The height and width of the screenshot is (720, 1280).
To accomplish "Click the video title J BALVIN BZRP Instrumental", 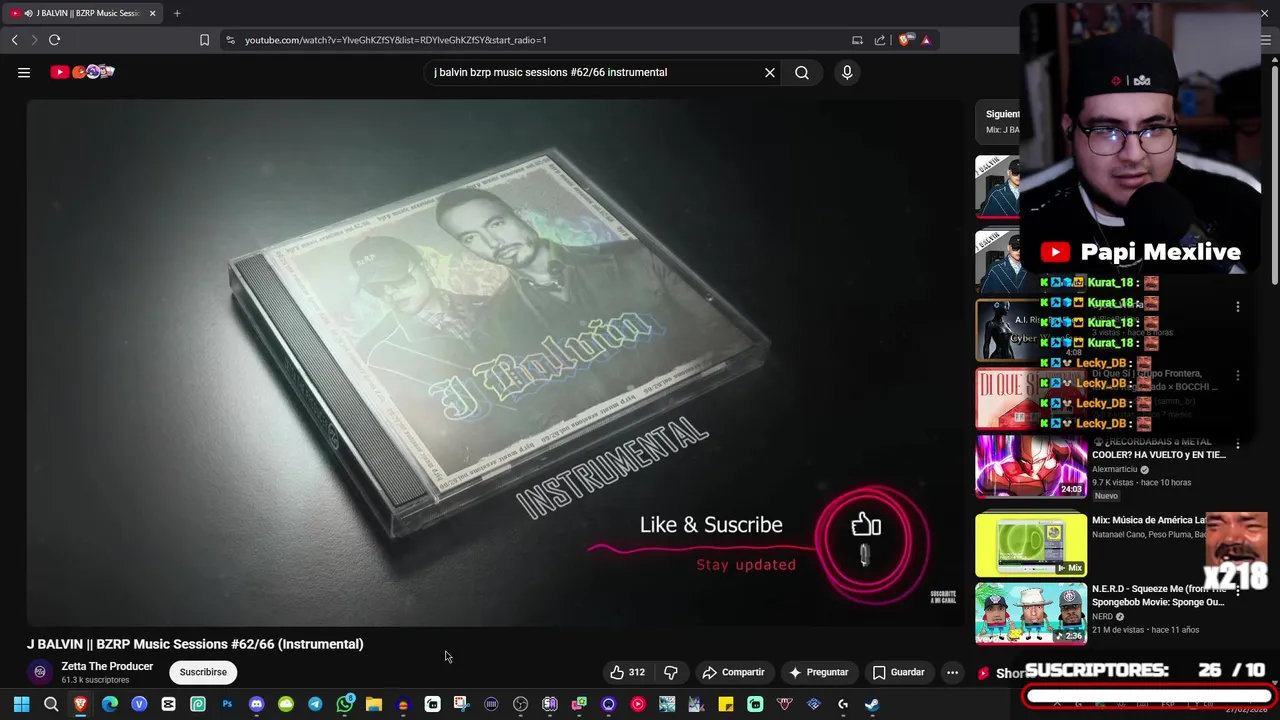I will (x=195, y=644).
